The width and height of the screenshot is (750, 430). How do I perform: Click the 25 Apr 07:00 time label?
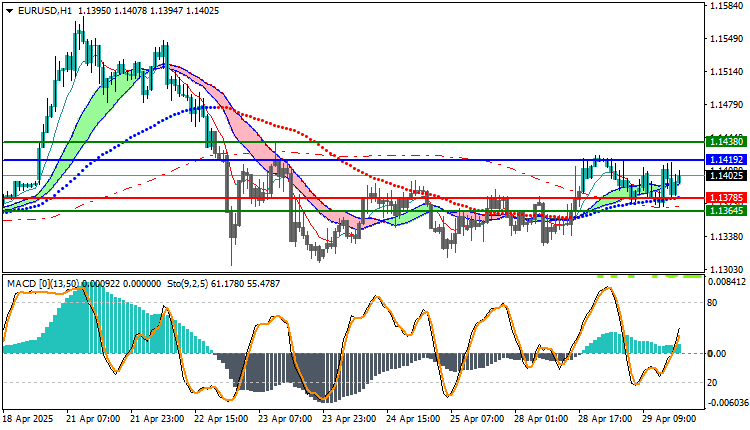coord(477,419)
